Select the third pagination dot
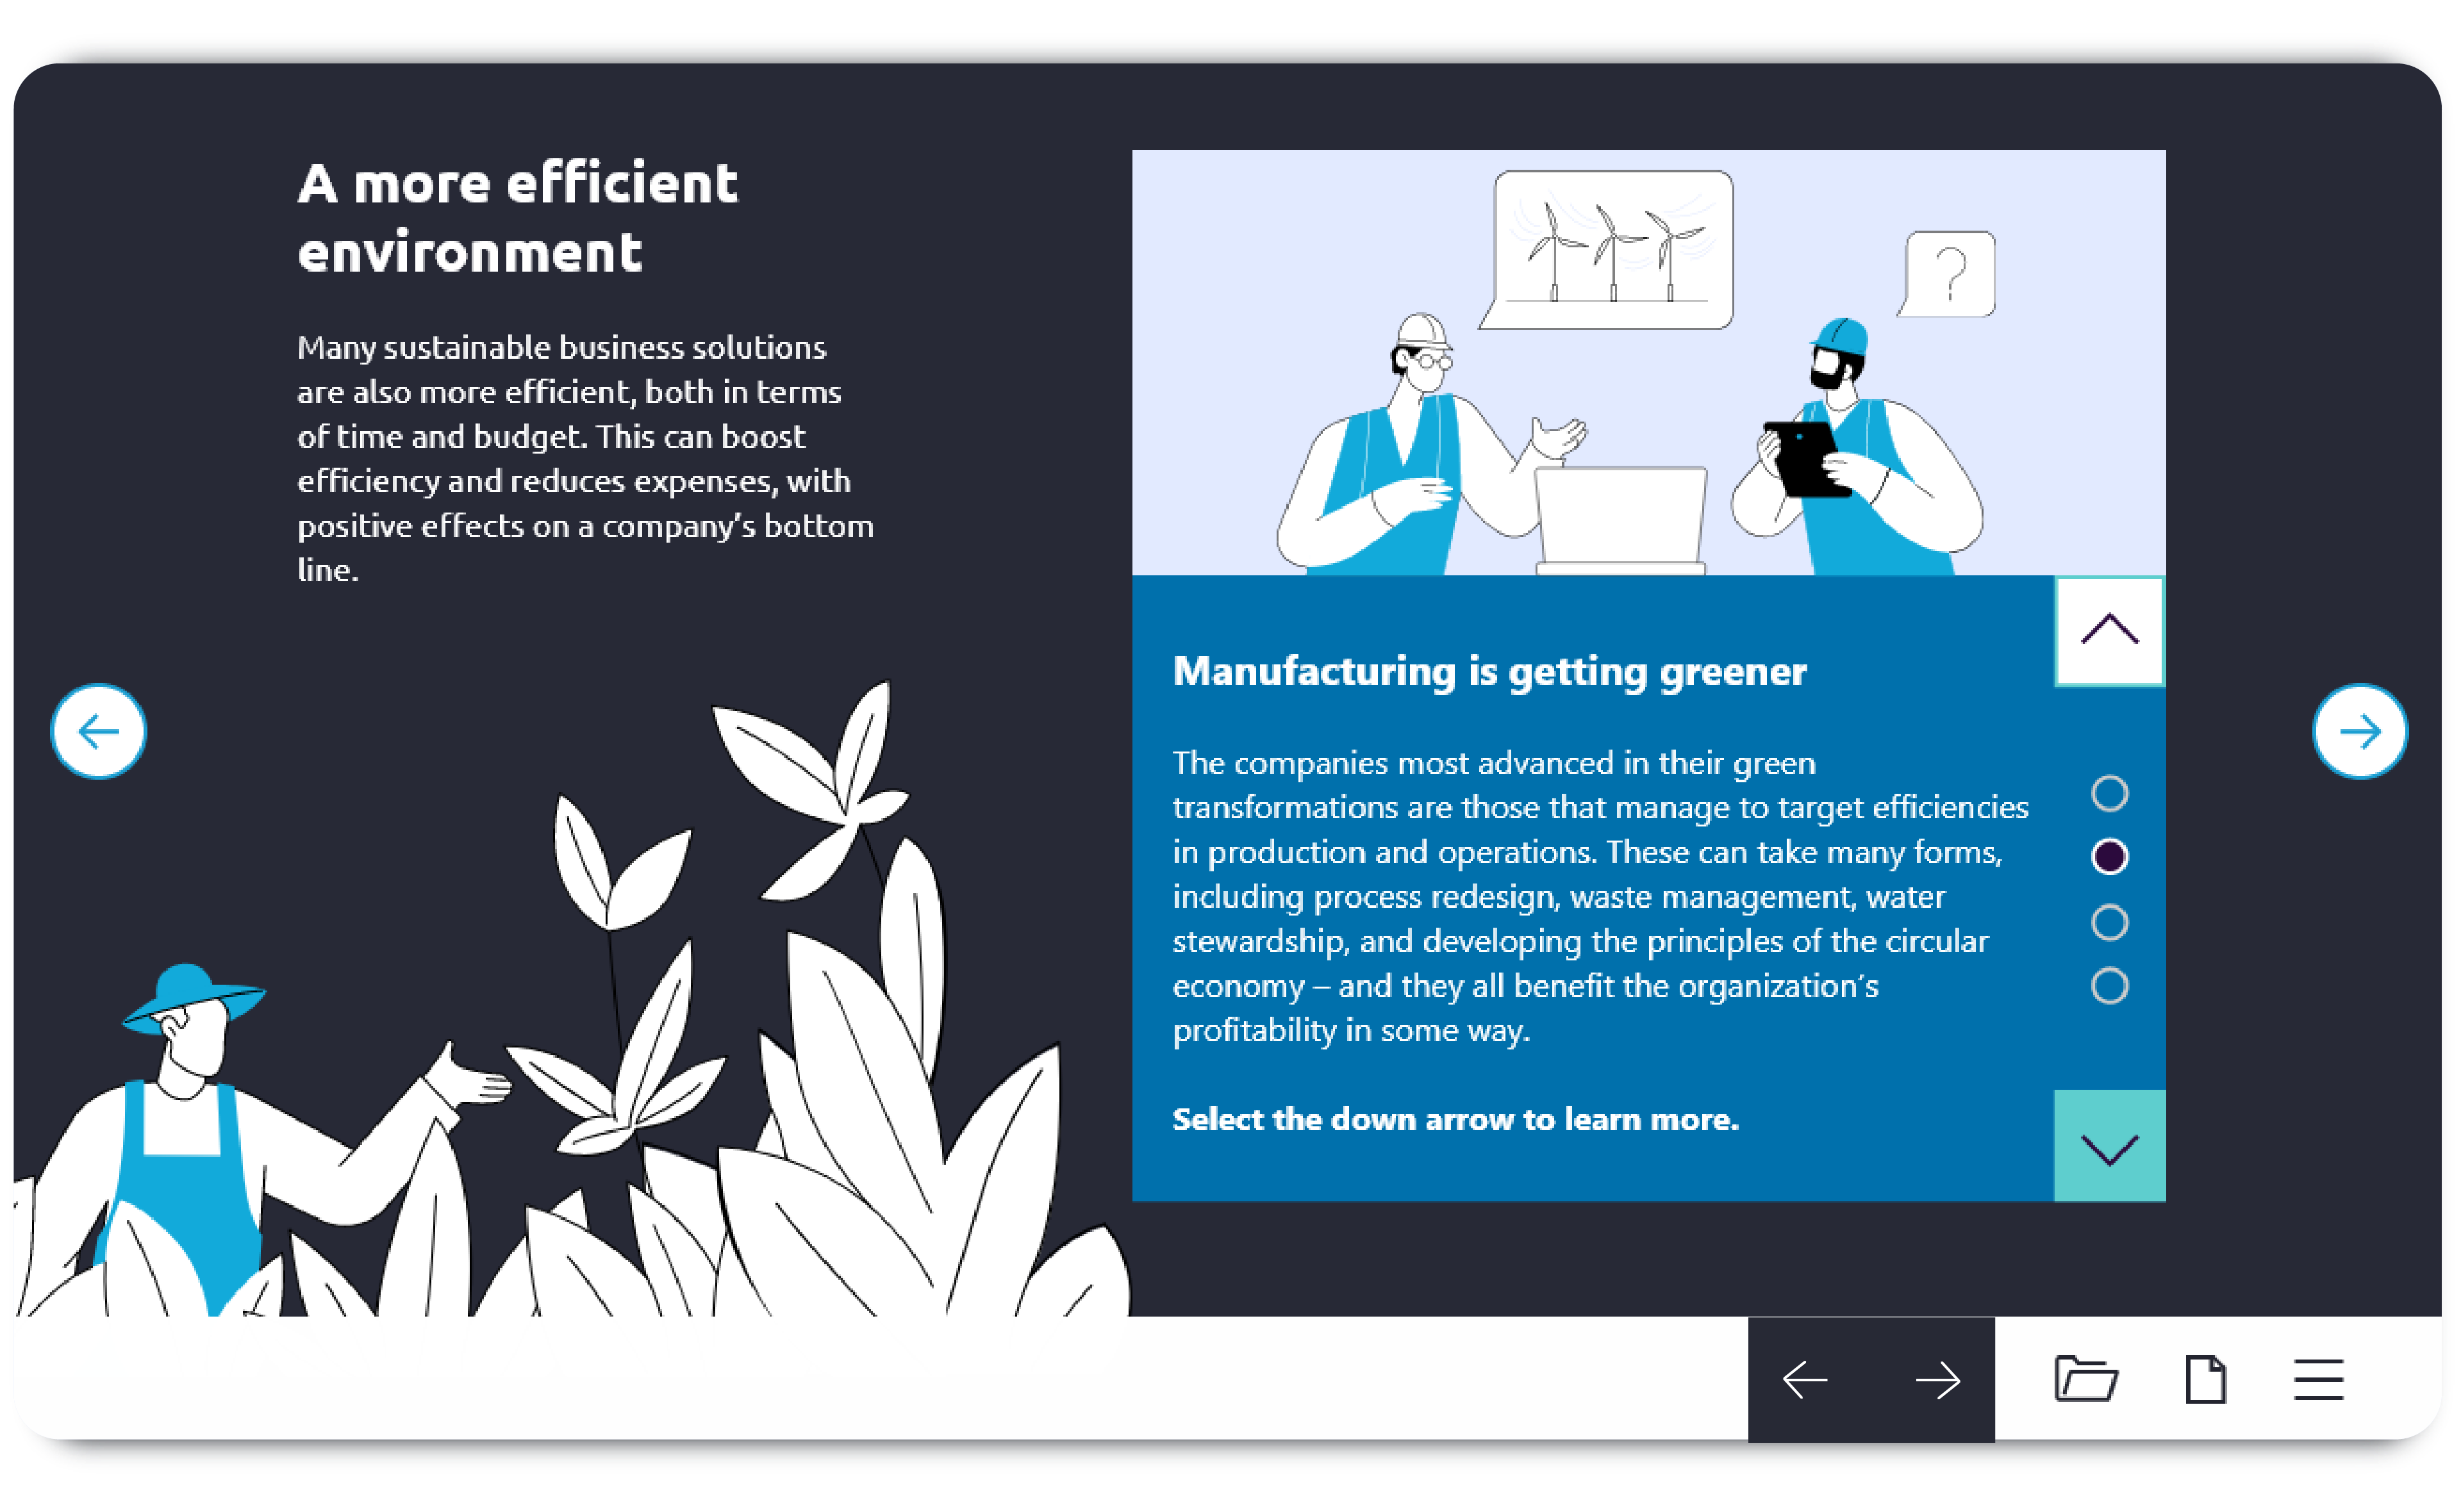The image size is (2461, 1512). point(2109,922)
